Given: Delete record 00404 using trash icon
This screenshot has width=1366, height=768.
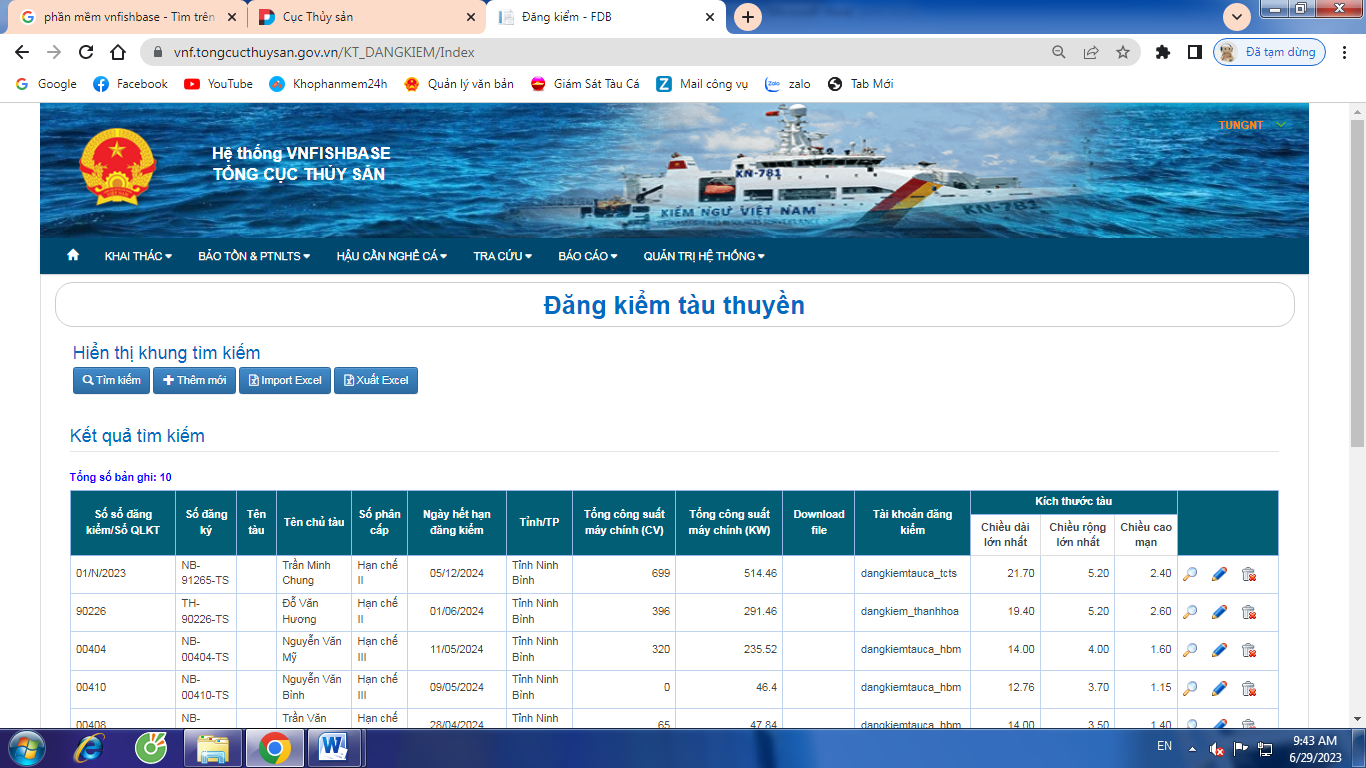Looking at the screenshot, I should click(x=1248, y=650).
